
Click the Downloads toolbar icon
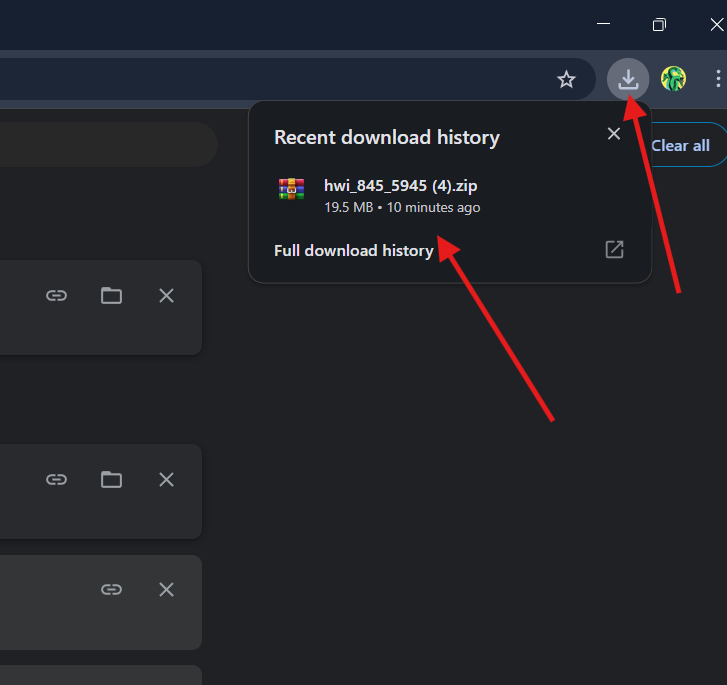pyautogui.click(x=628, y=80)
